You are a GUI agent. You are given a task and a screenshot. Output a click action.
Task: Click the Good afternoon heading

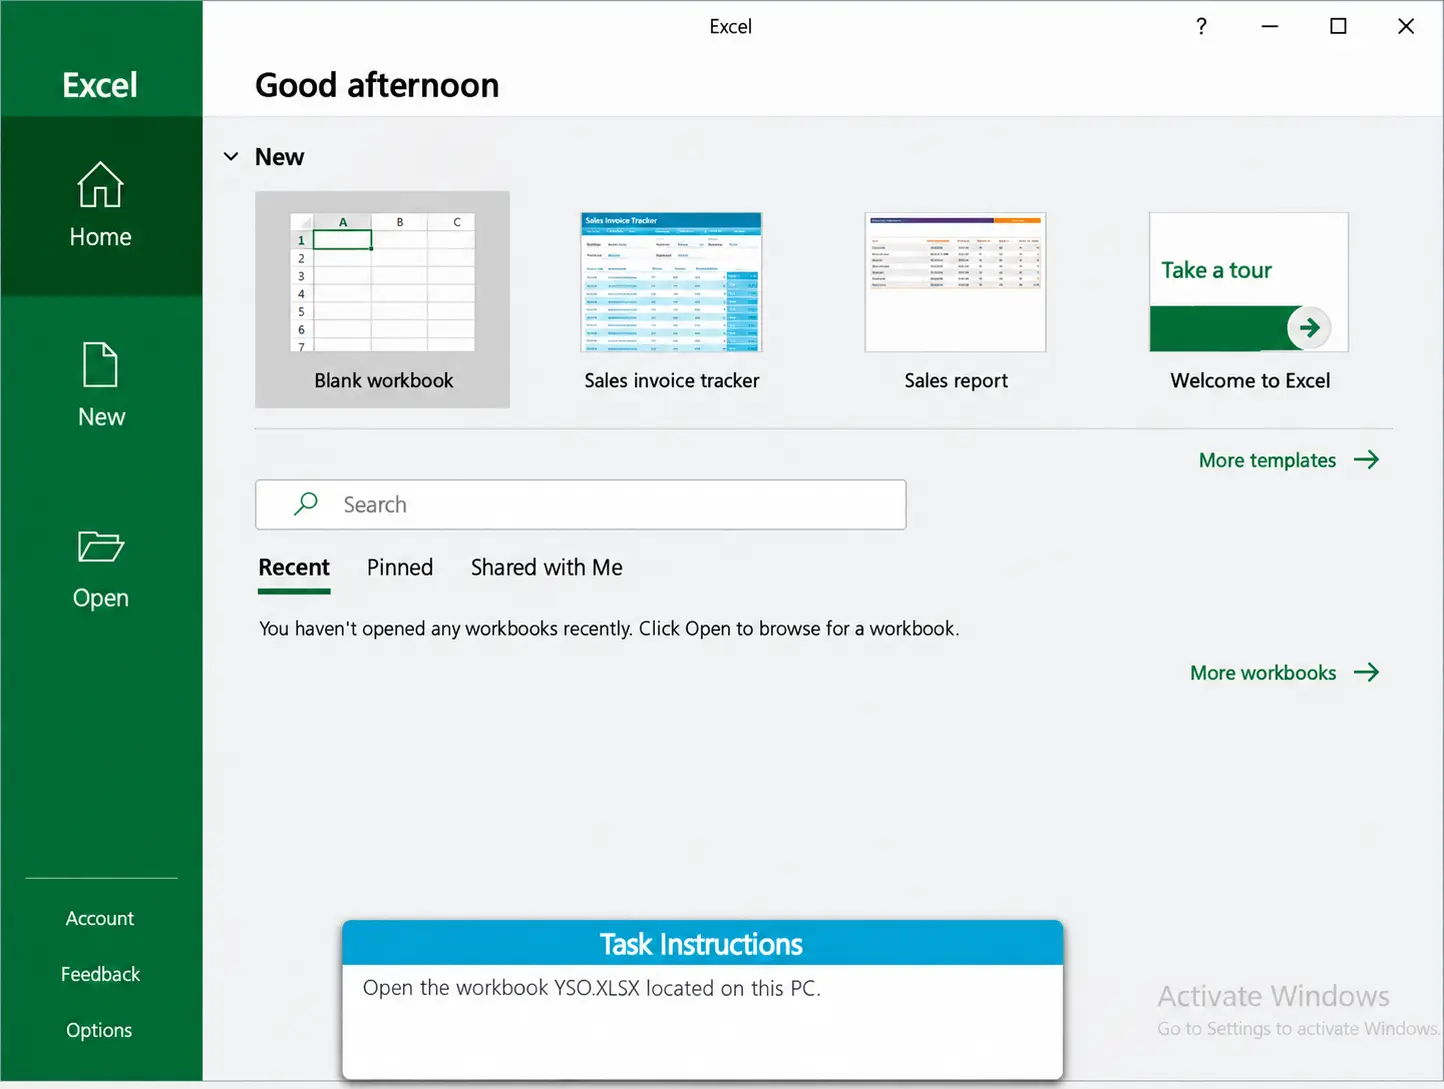pos(377,86)
